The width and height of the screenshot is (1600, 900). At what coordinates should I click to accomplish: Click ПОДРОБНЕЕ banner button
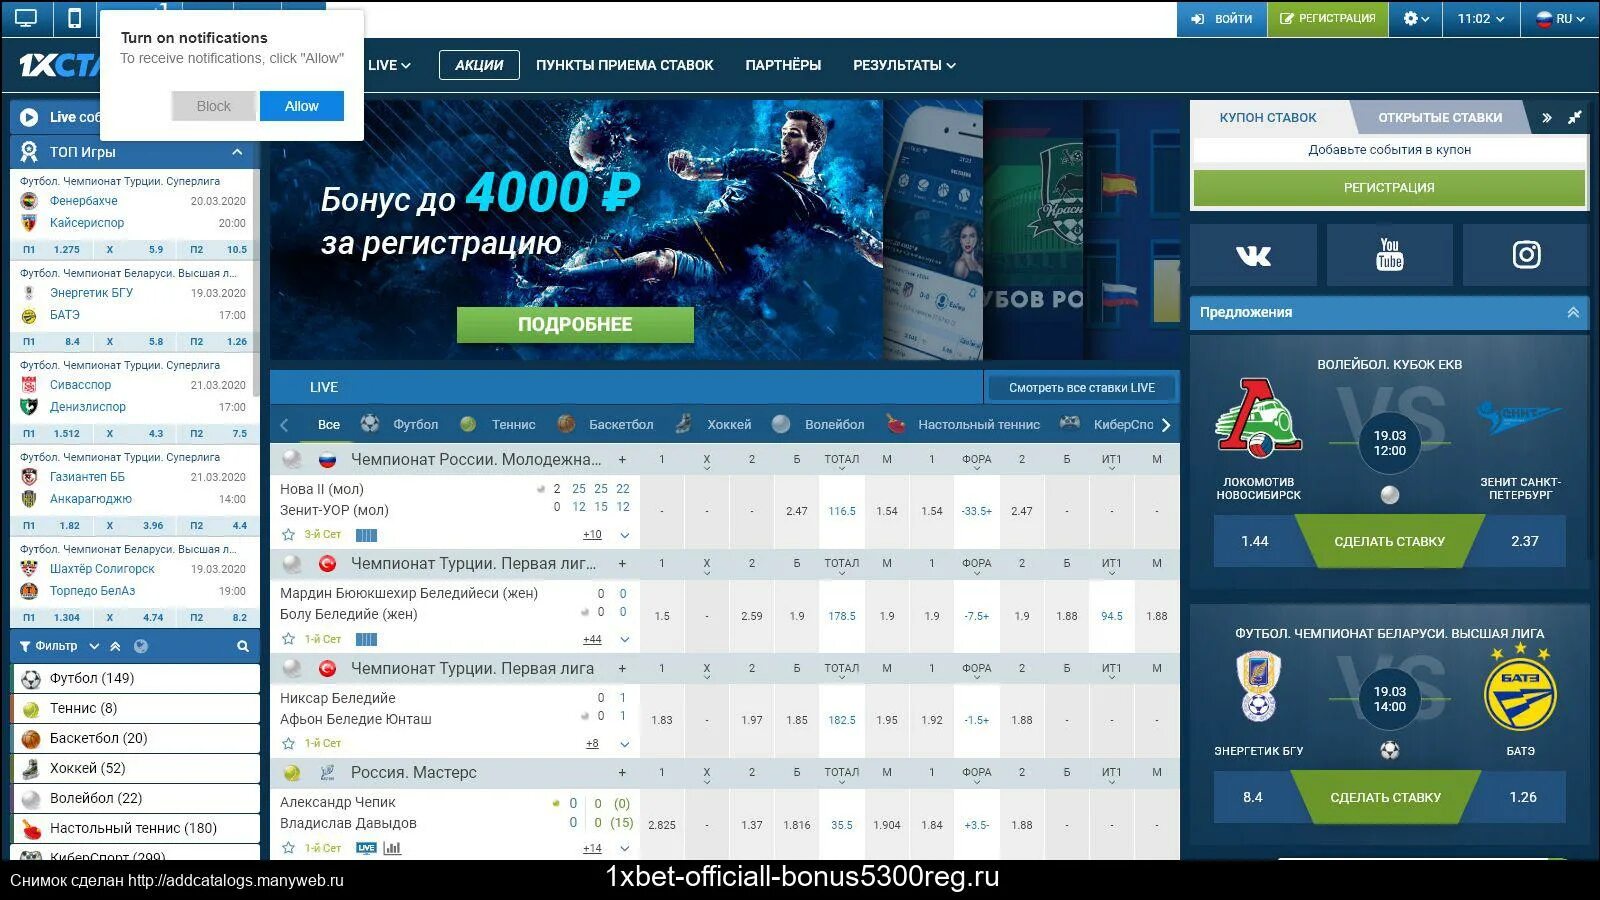pos(575,324)
